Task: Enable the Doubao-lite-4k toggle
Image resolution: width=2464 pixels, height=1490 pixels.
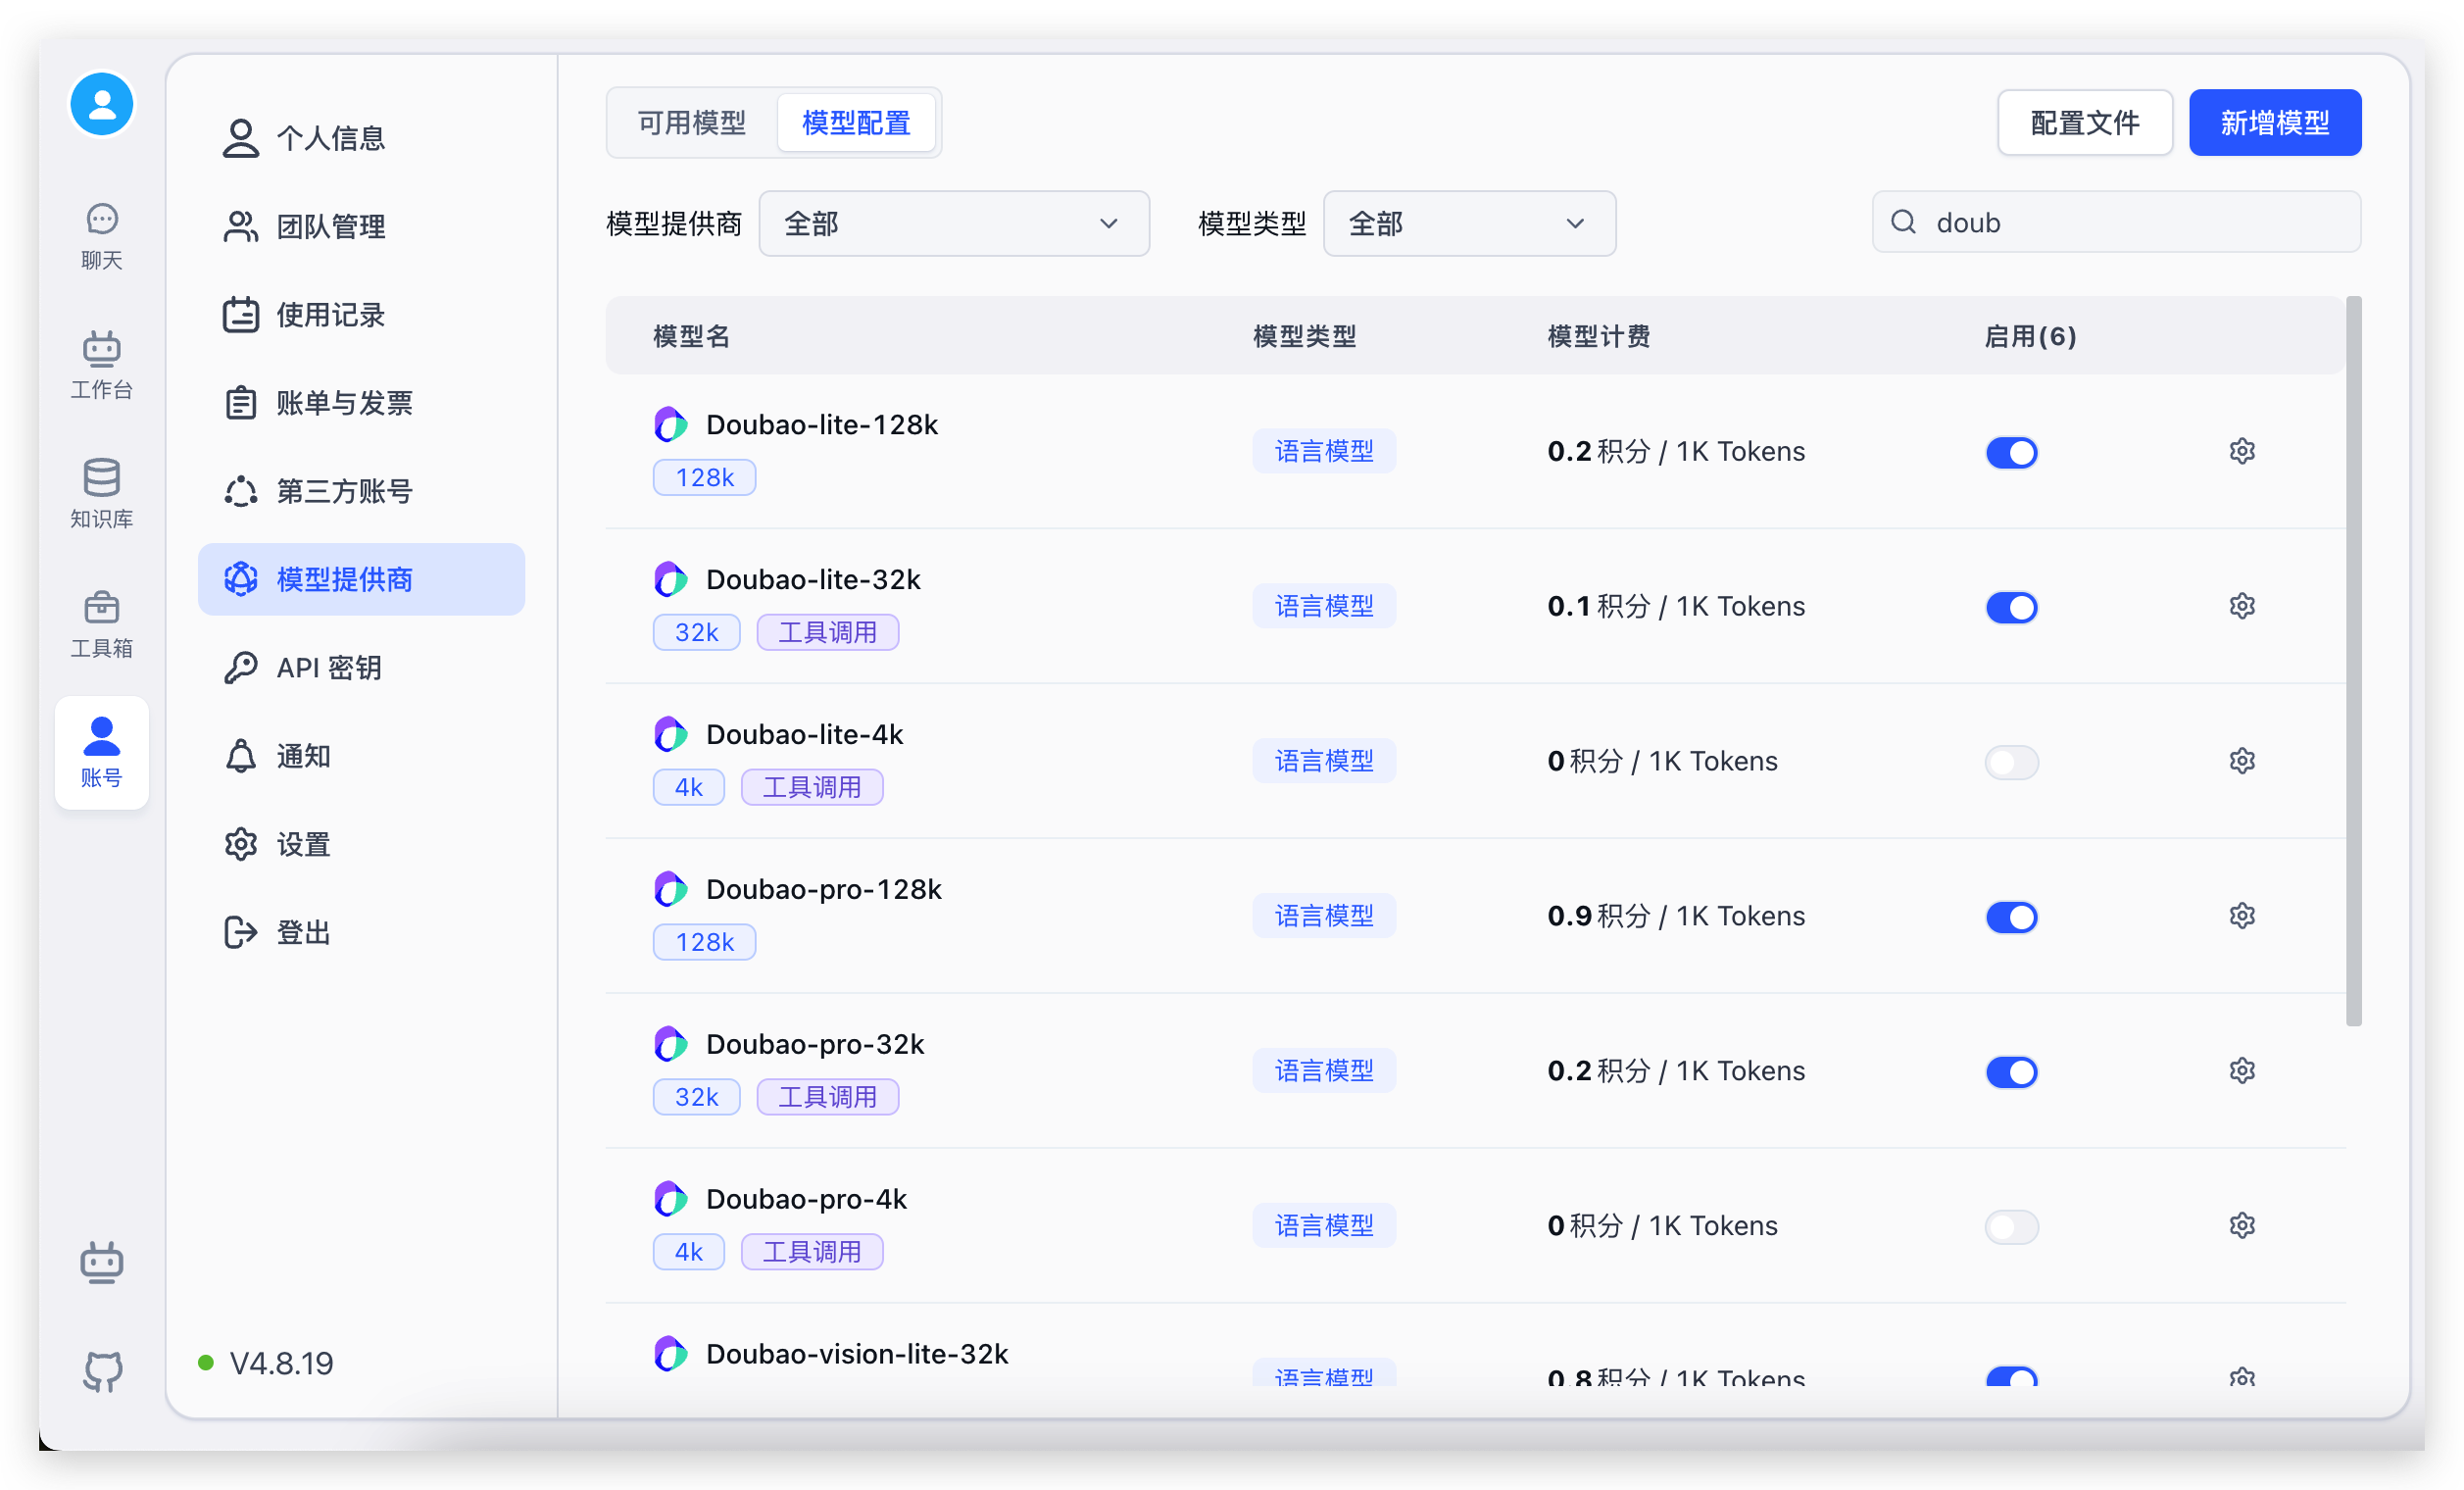Action: pos(2011,762)
